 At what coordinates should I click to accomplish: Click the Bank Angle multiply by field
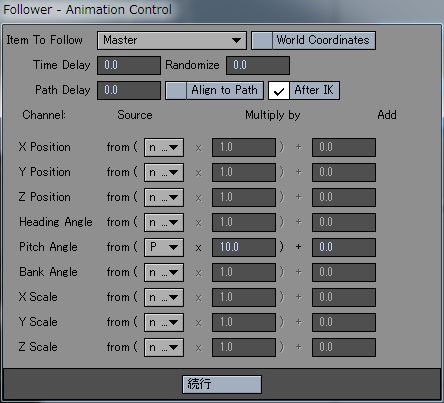244,272
